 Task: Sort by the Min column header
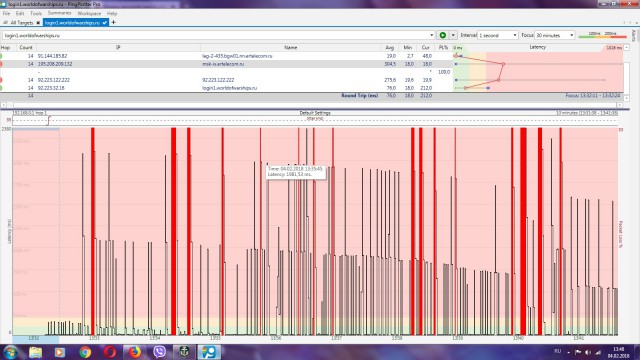[407, 48]
